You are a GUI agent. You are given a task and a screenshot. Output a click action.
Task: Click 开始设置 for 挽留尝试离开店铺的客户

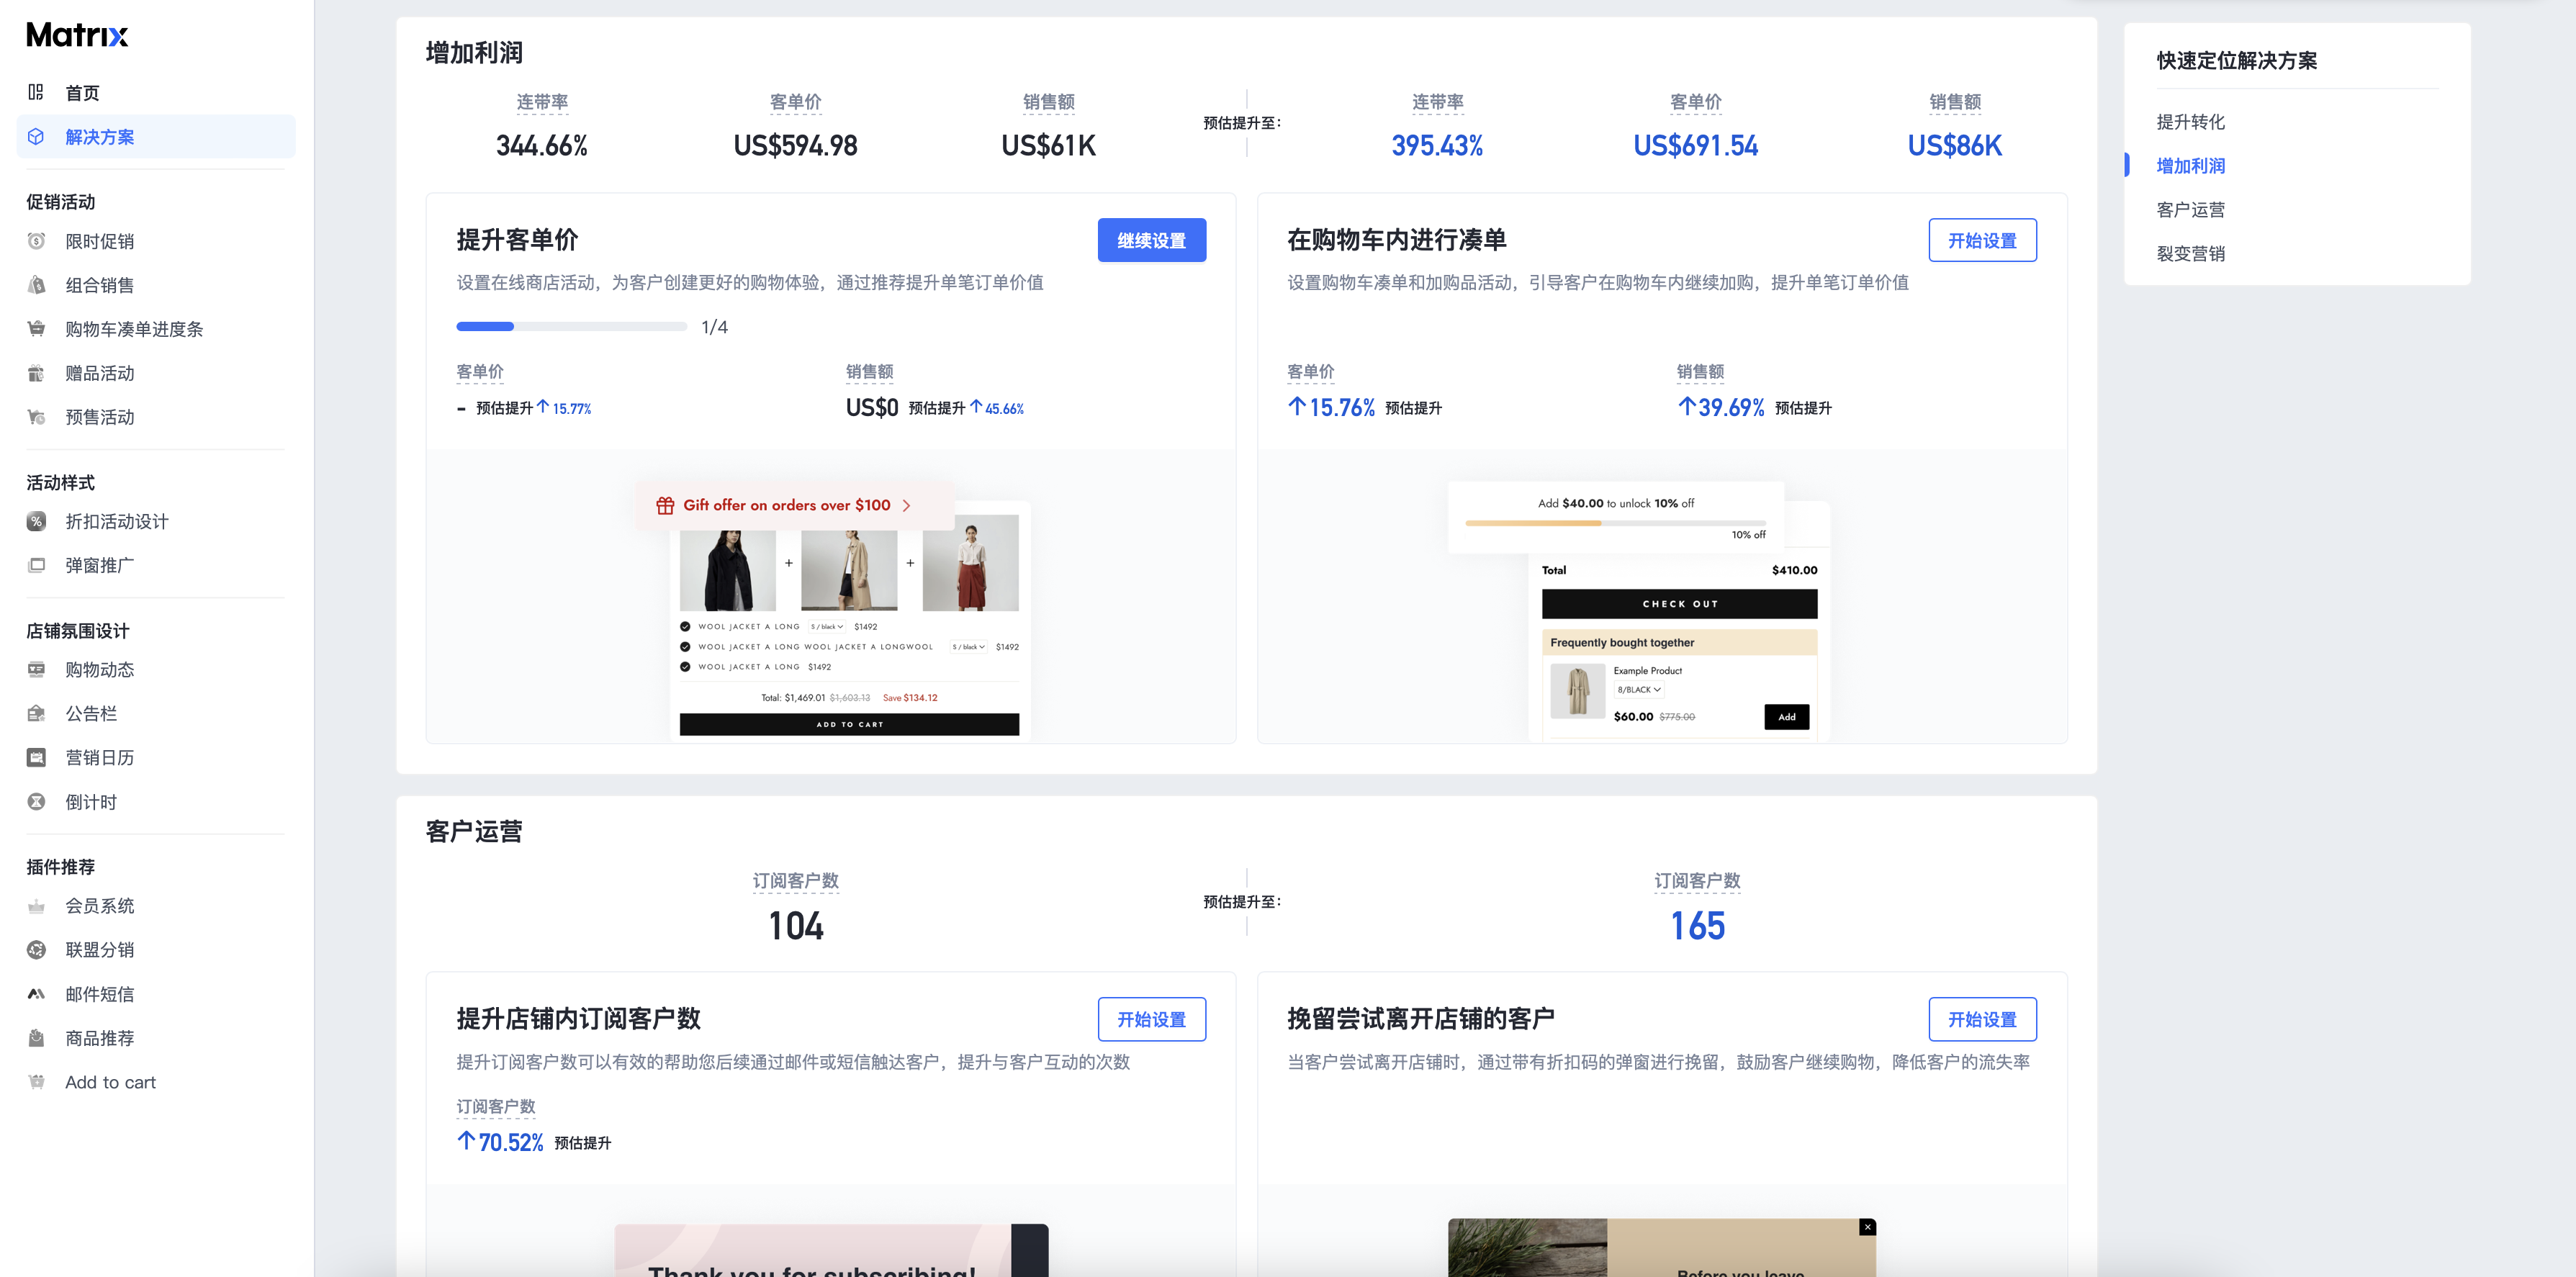coord(1982,1019)
